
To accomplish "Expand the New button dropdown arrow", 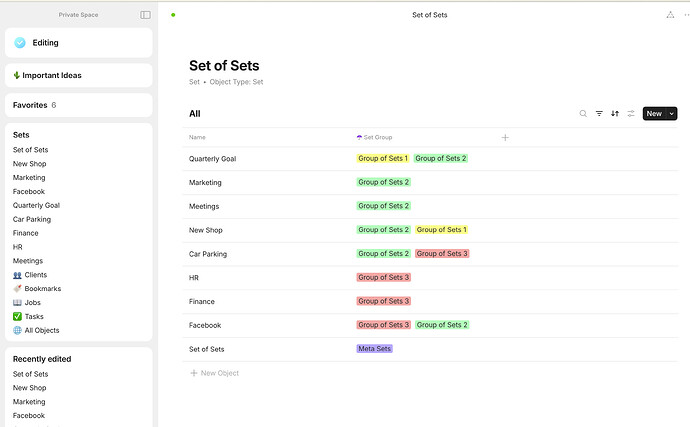I will click(x=672, y=114).
